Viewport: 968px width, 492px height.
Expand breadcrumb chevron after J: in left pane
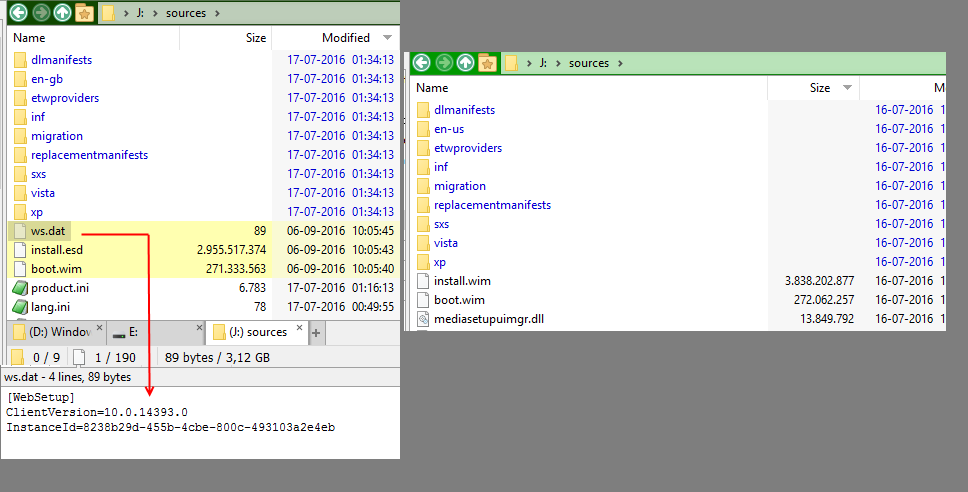[154, 13]
